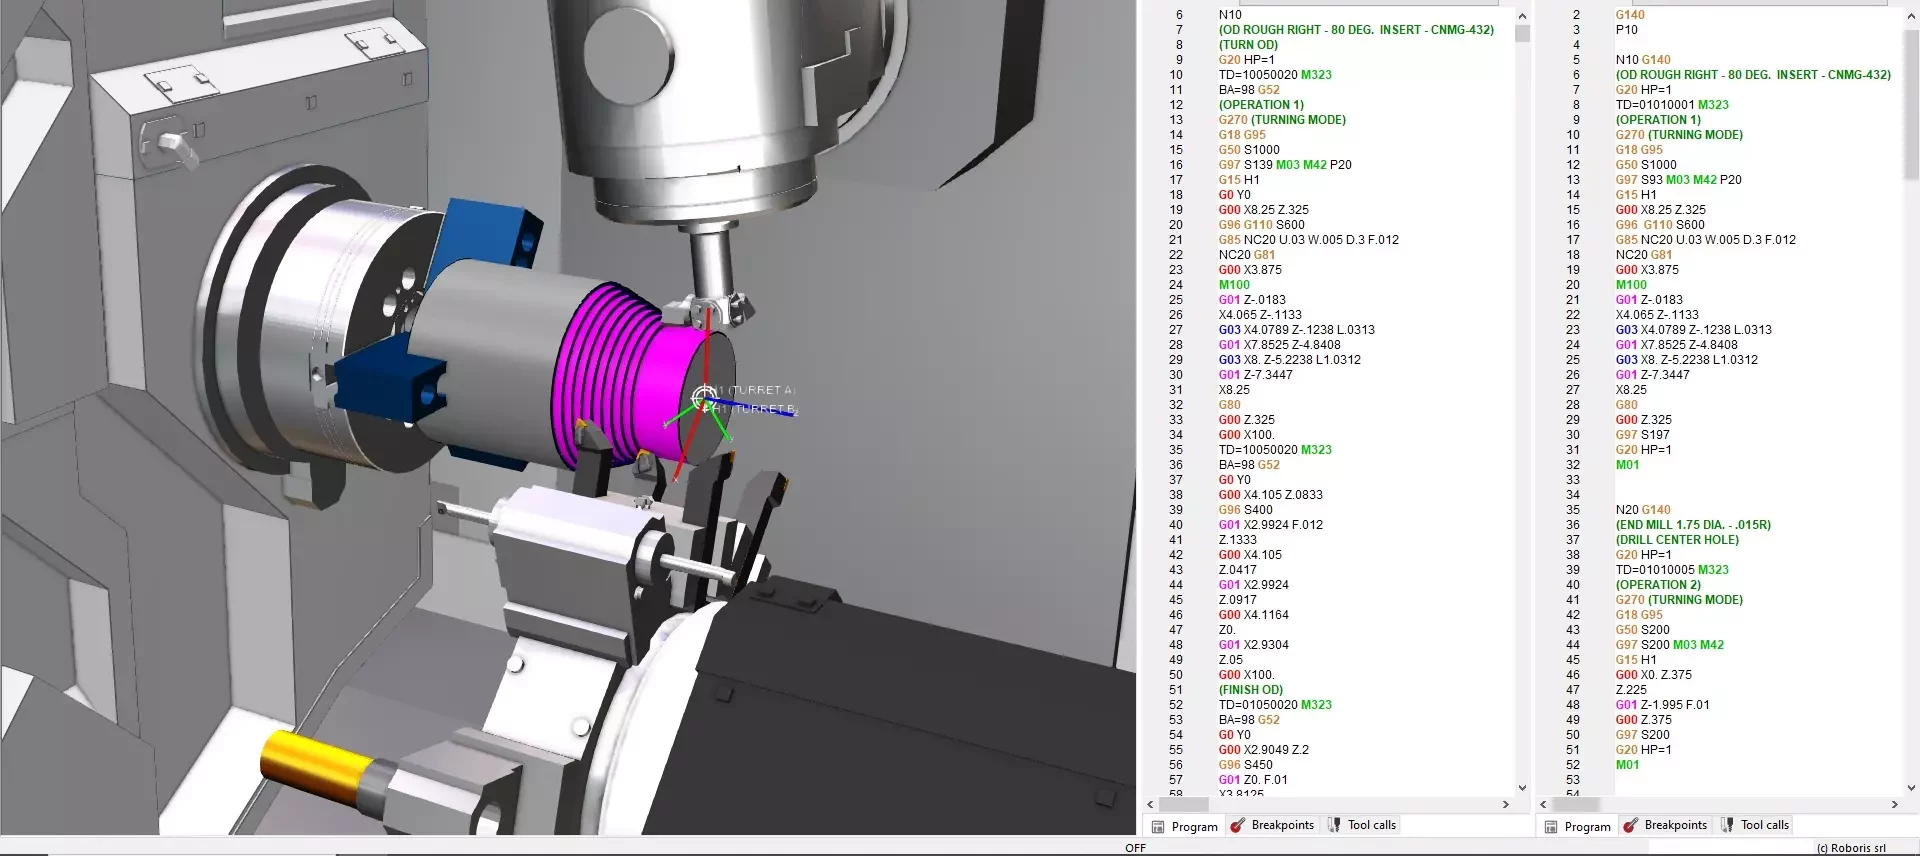Select line 24 M100 in left program
This screenshot has height=856, width=1920.
(x=1234, y=285)
